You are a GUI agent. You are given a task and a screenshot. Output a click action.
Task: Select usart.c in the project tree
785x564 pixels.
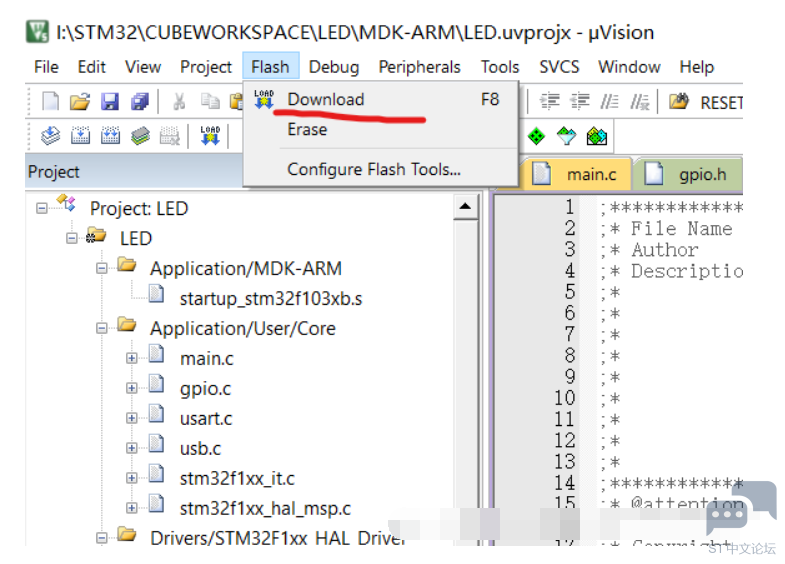click(206, 419)
